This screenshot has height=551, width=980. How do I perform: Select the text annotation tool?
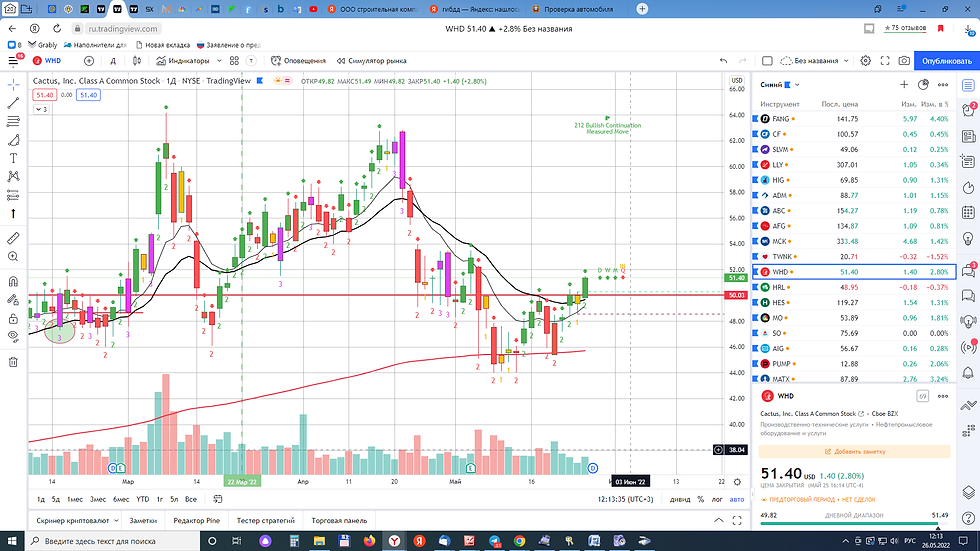[13, 158]
